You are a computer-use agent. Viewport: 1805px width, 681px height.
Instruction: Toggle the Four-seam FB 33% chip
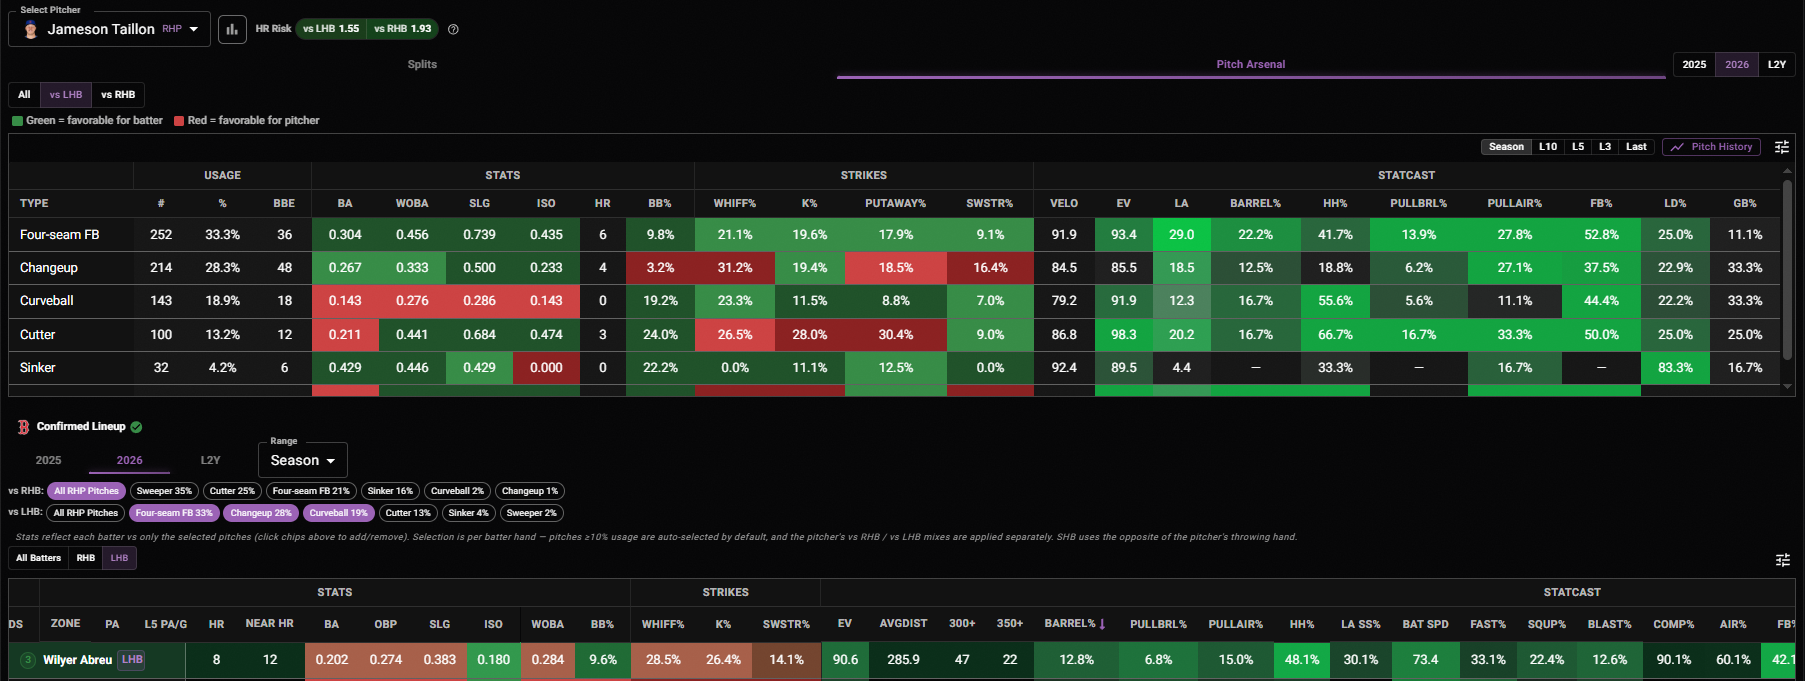174,513
